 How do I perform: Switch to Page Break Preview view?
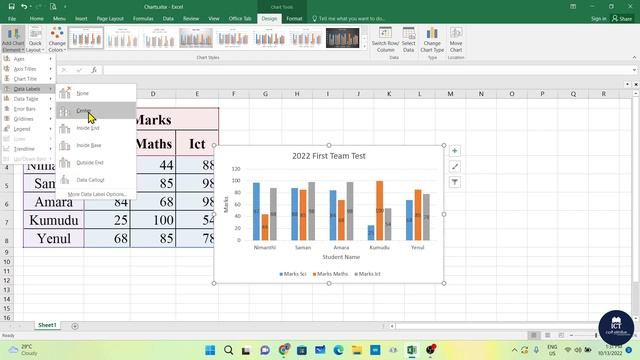[561, 335]
